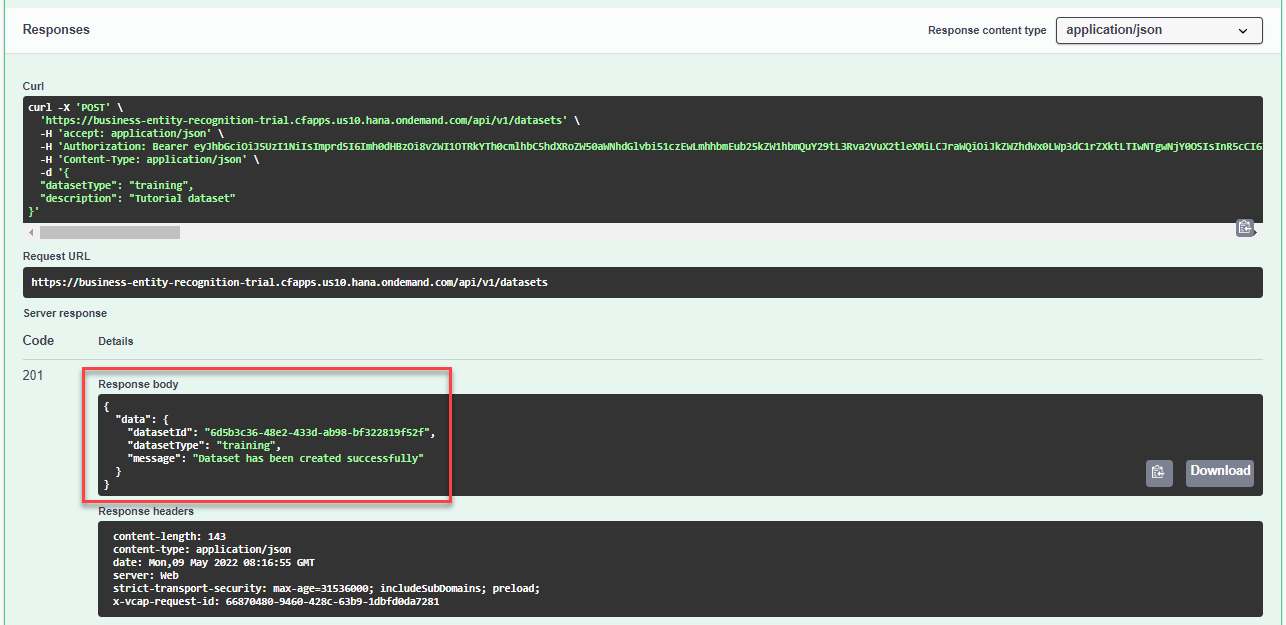Click the curl box horizontal scrollbar thumb
The height and width of the screenshot is (625, 1286).
point(110,232)
